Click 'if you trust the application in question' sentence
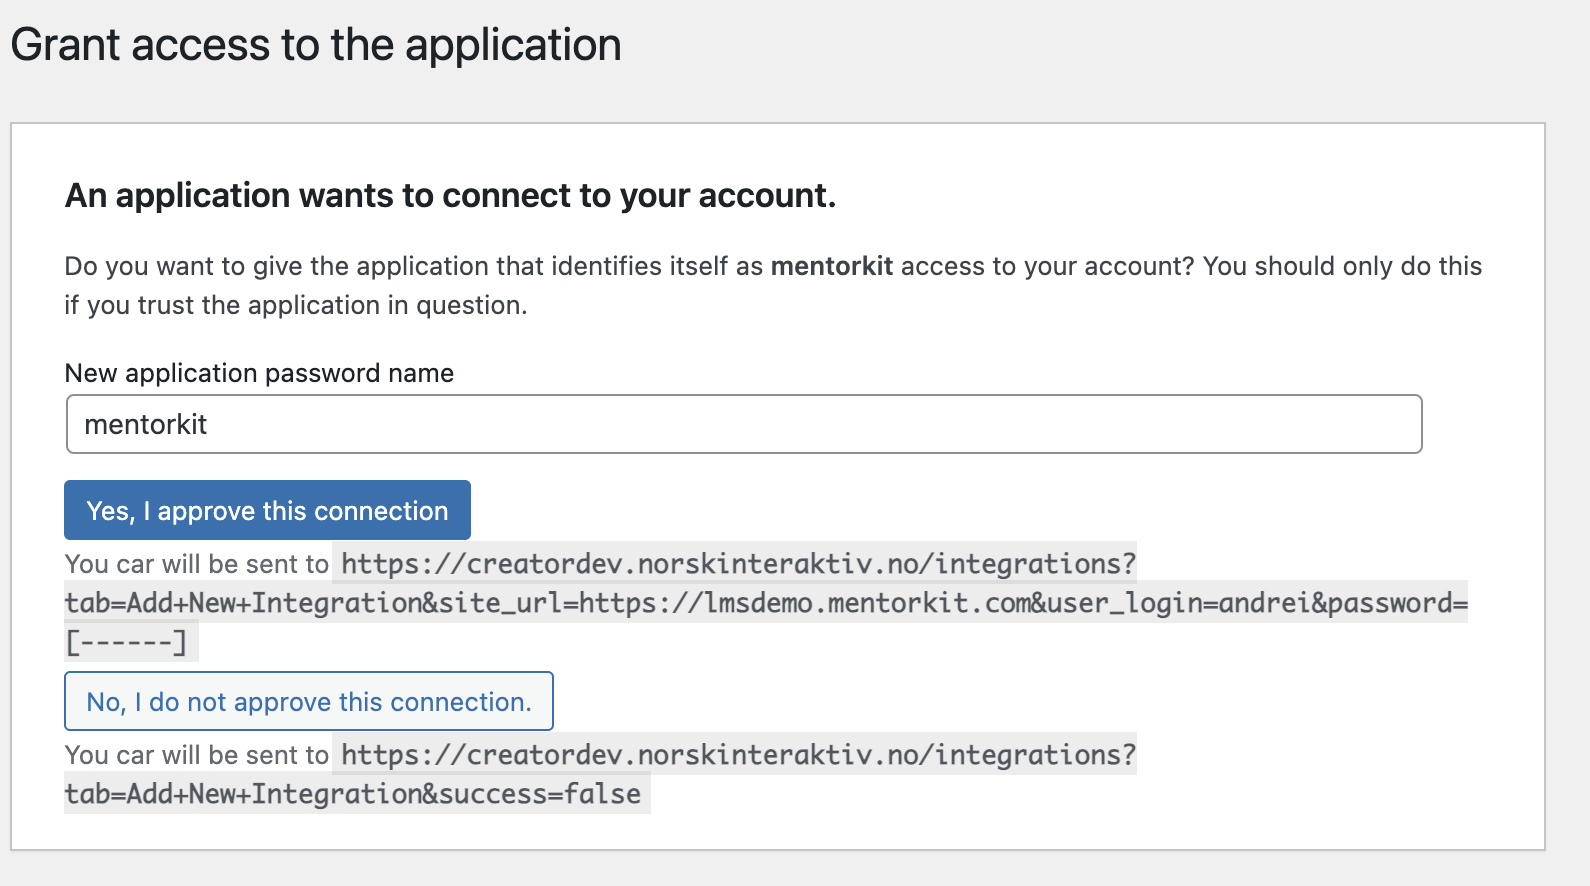The image size is (1590, 886). (x=295, y=305)
